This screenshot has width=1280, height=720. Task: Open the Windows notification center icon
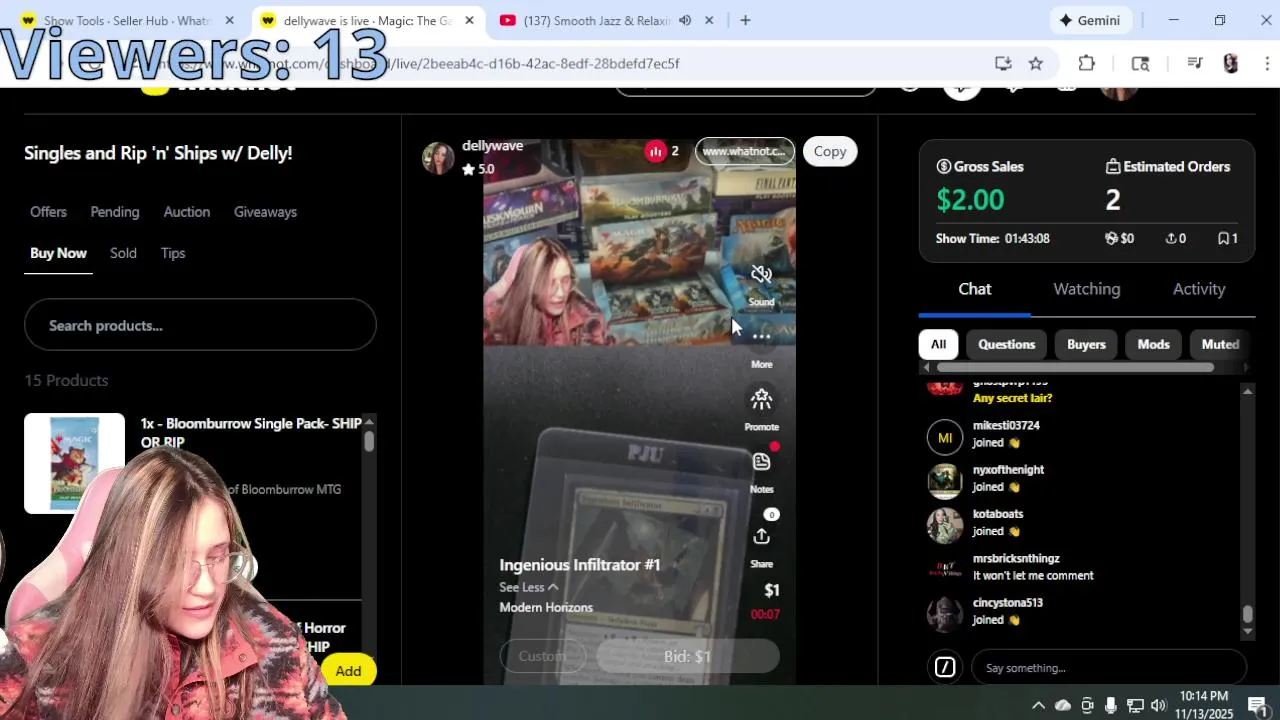tap(1258, 705)
